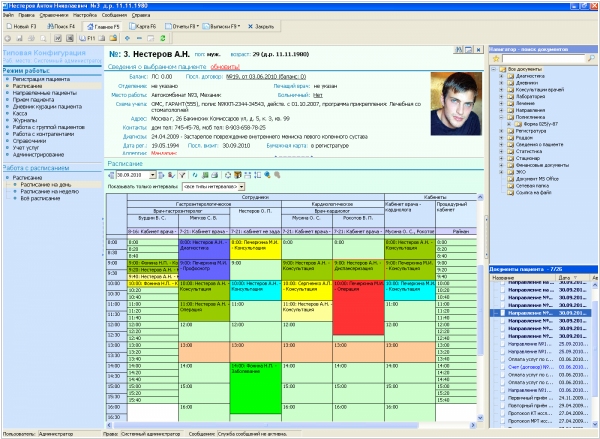Click the open-folder icon in the top toolbar

click(x=113, y=38)
